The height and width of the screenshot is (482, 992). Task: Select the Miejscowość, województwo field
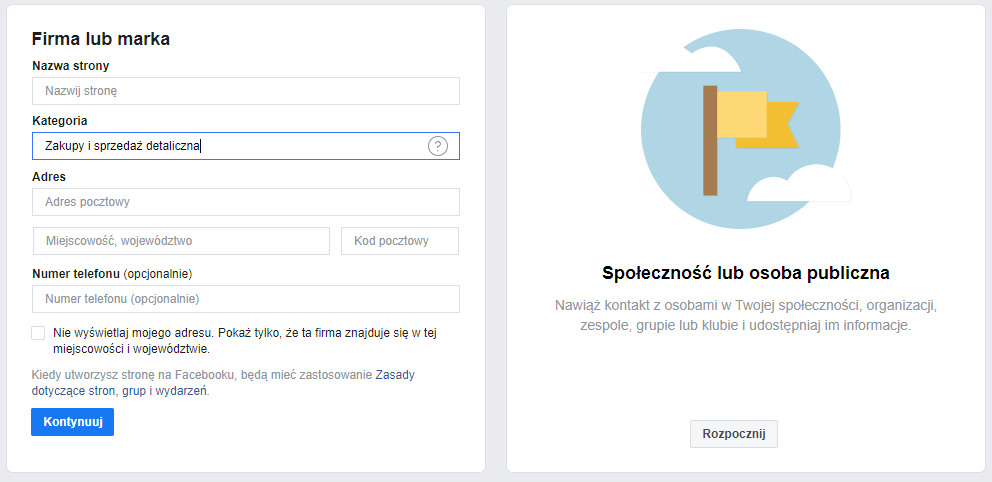point(182,241)
